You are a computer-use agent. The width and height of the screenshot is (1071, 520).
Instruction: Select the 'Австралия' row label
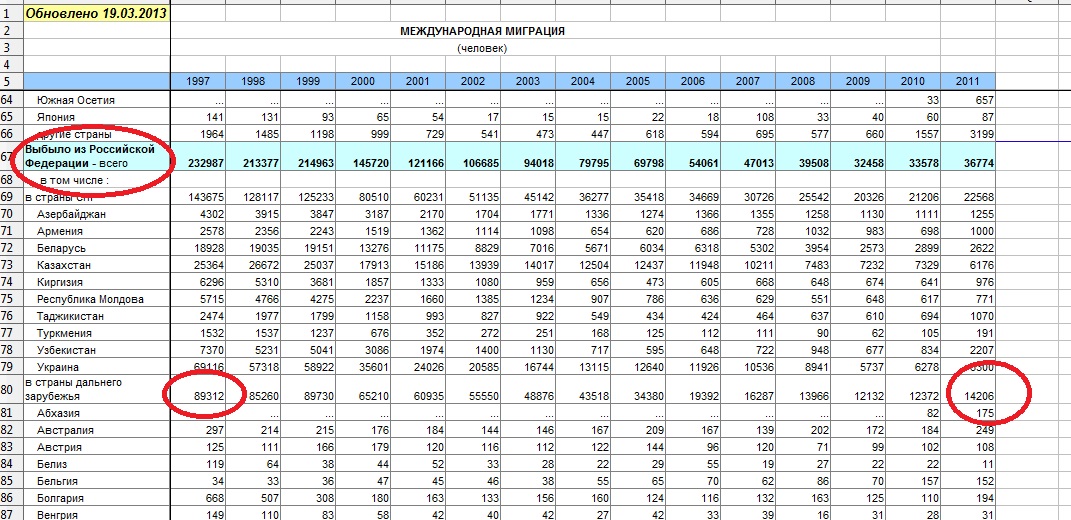coord(64,429)
